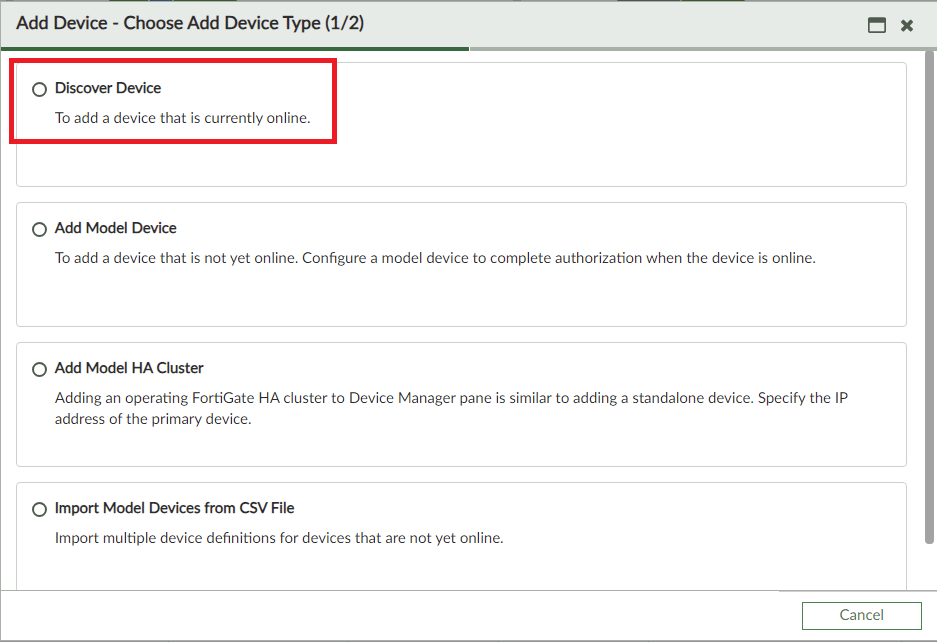The height and width of the screenshot is (642, 937).
Task: Select the Discover Device radio button
Action: click(x=39, y=89)
